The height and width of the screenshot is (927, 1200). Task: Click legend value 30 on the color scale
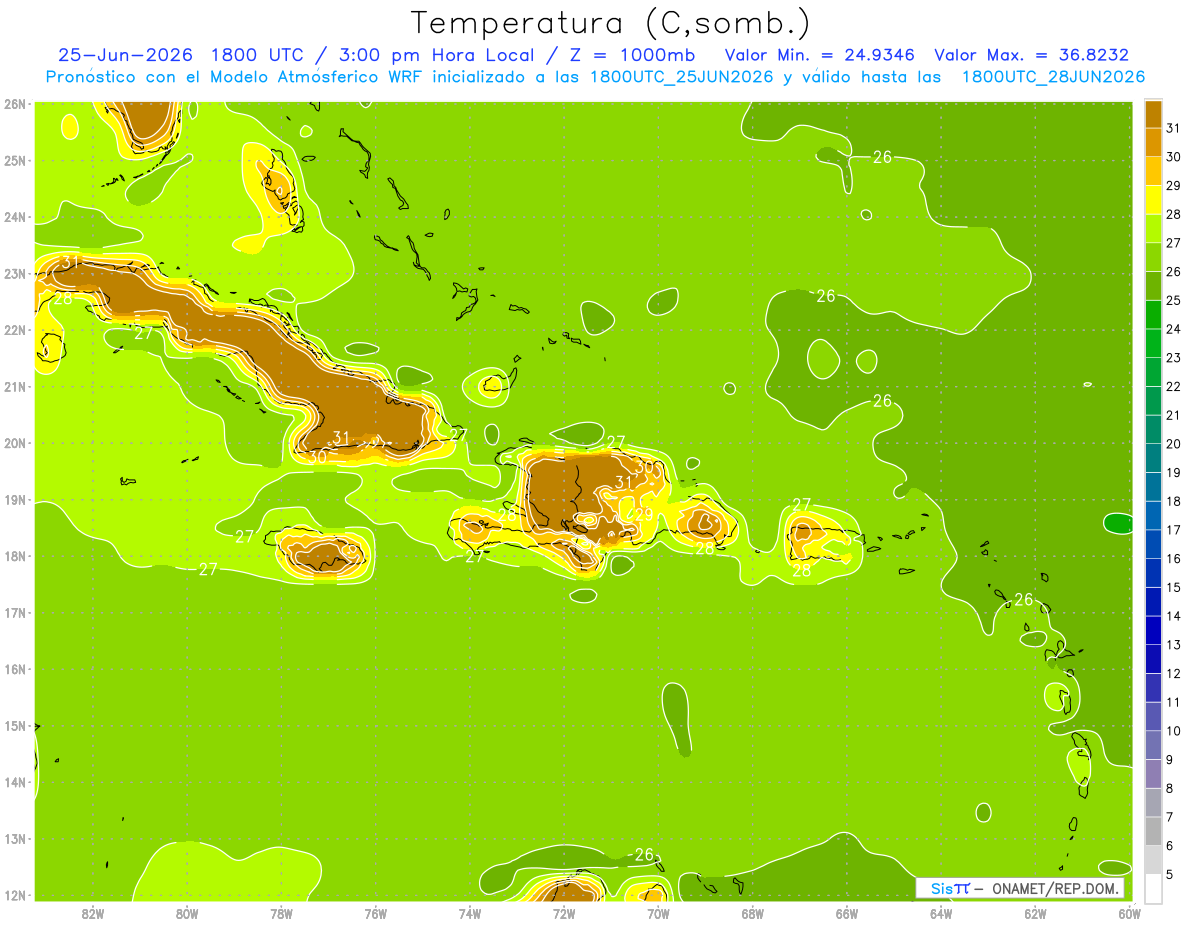[x=1173, y=157]
